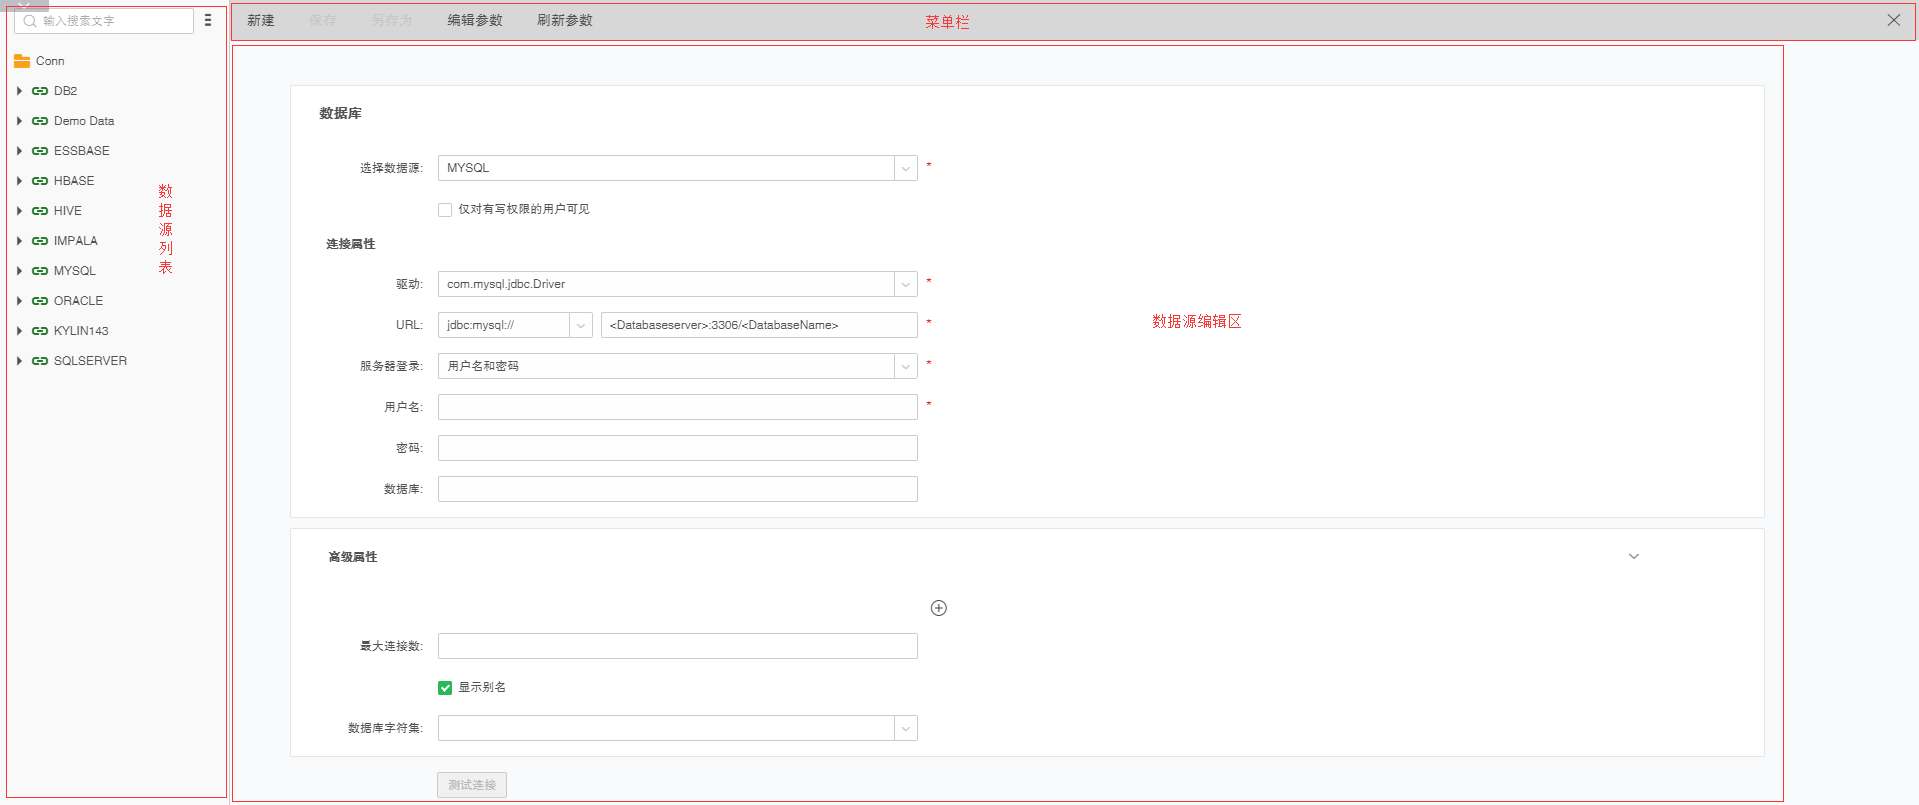Click the link icon next to HIVE
The height and width of the screenshot is (805, 1919).
[40, 211]
